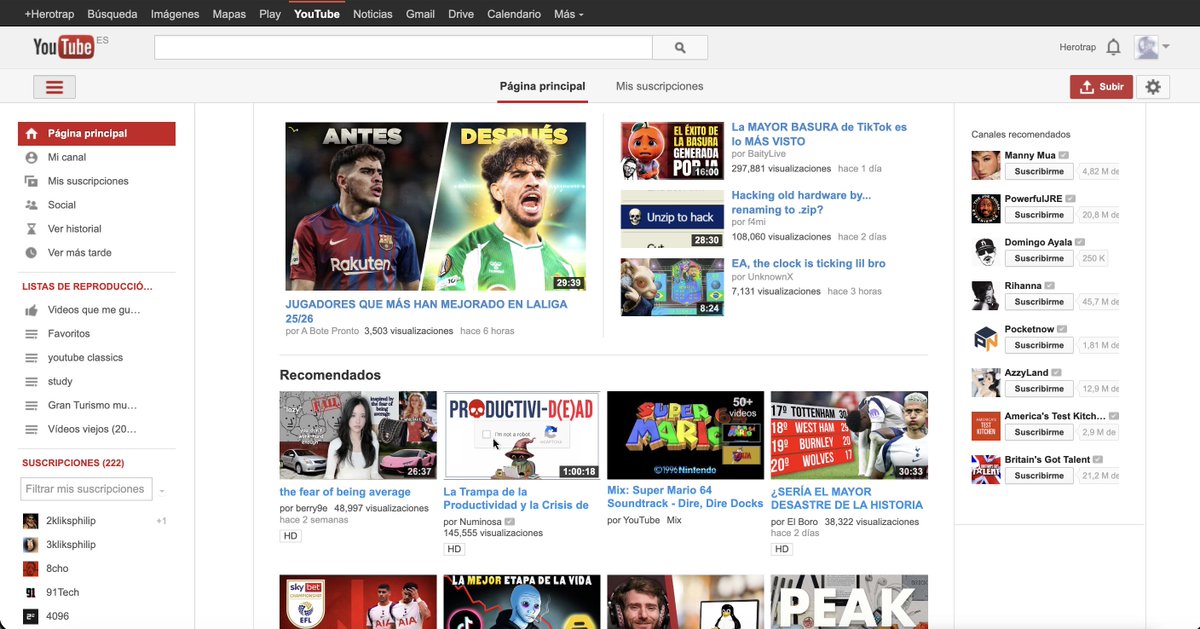
Task: Open the settings gear button
Action: pyautogui.click(x=1153, y=87)
